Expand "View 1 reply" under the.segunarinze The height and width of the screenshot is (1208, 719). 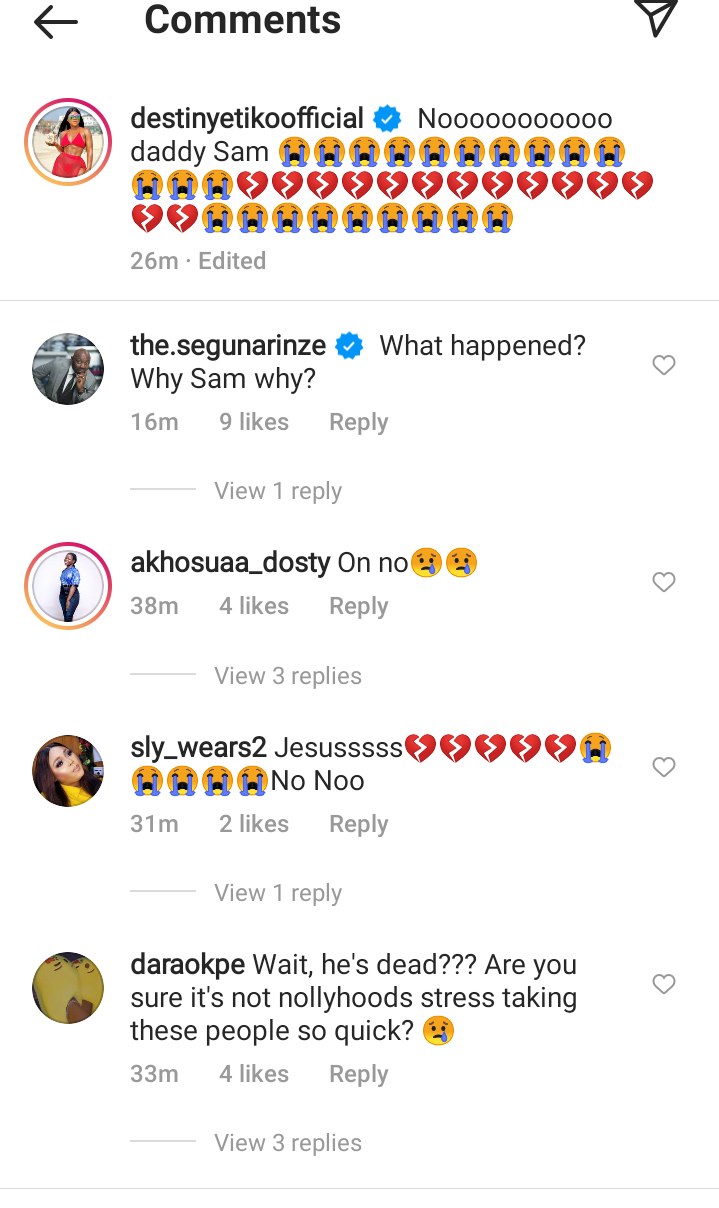[278, 491]
